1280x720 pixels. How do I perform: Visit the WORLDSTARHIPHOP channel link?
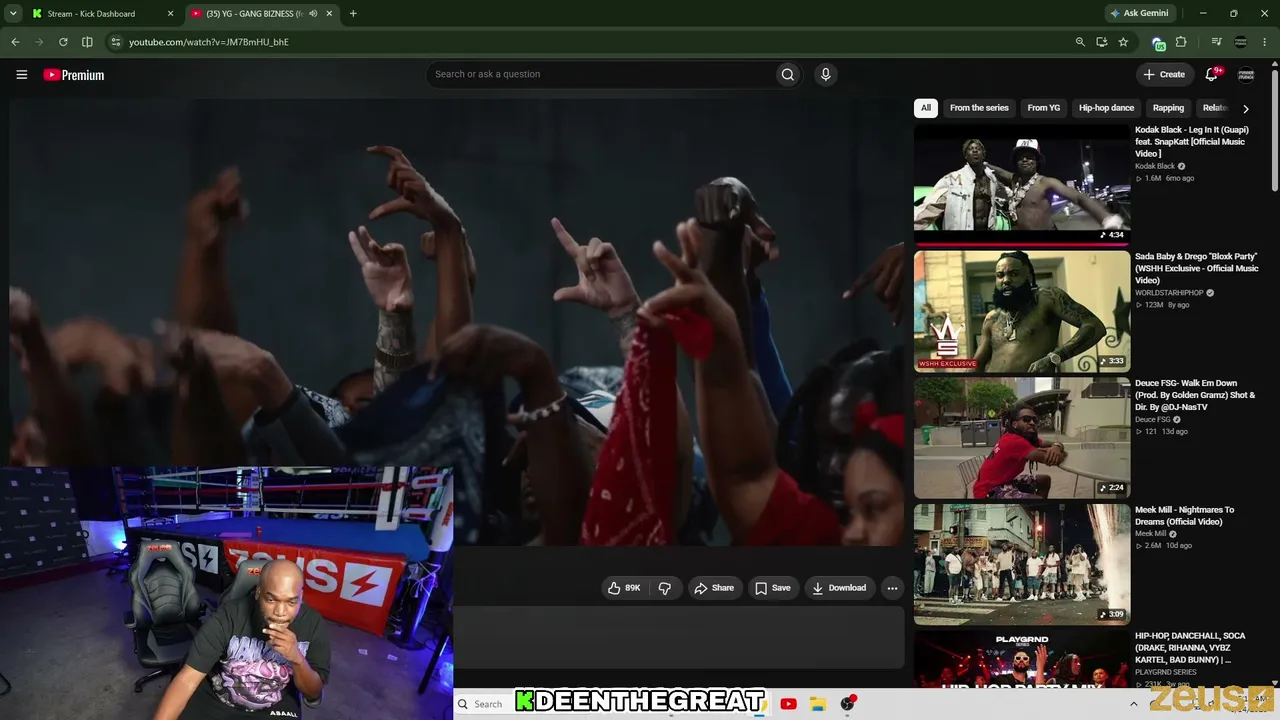[1169, 293]
